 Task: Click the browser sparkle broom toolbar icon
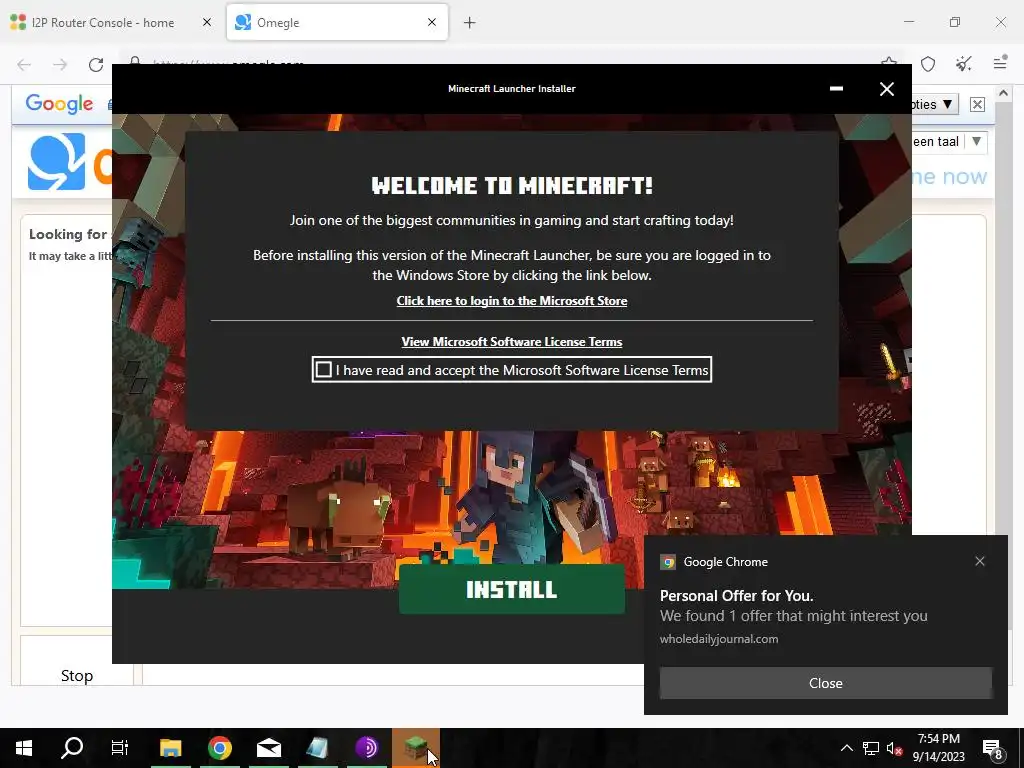tap(964, 63)
